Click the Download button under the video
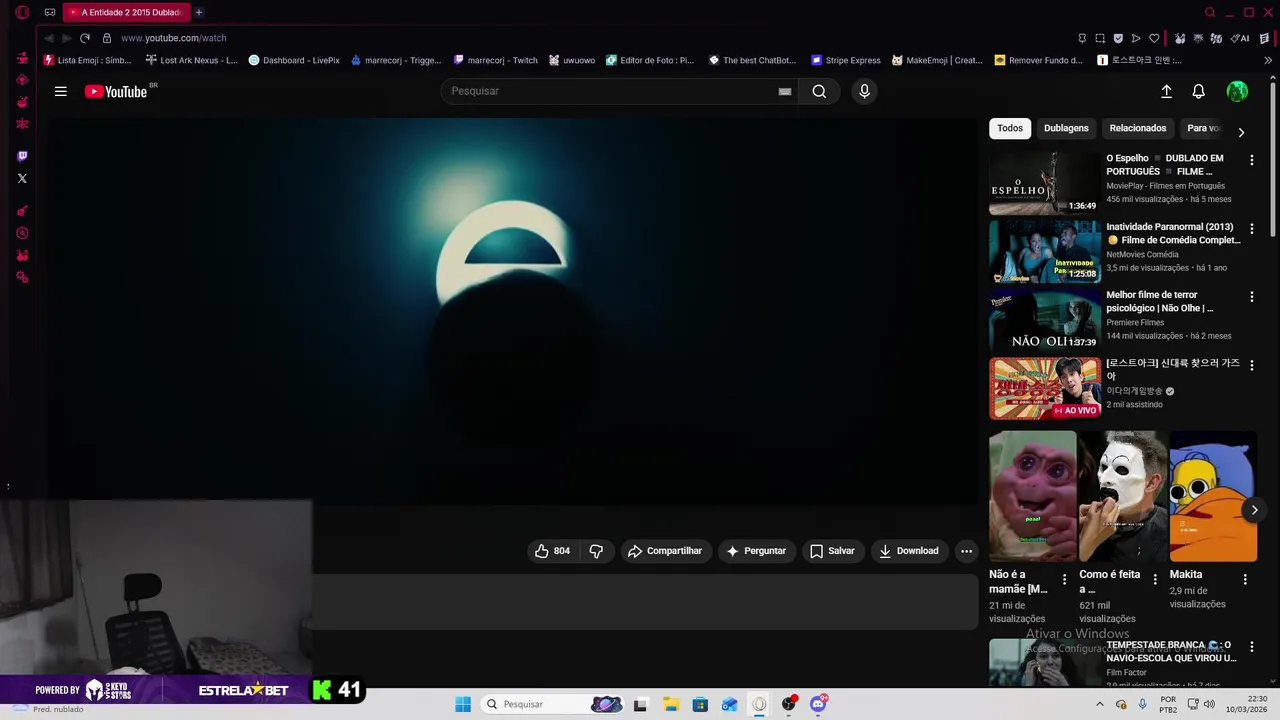The width and height of the screenshot is (1280, 720). [908, 551]
